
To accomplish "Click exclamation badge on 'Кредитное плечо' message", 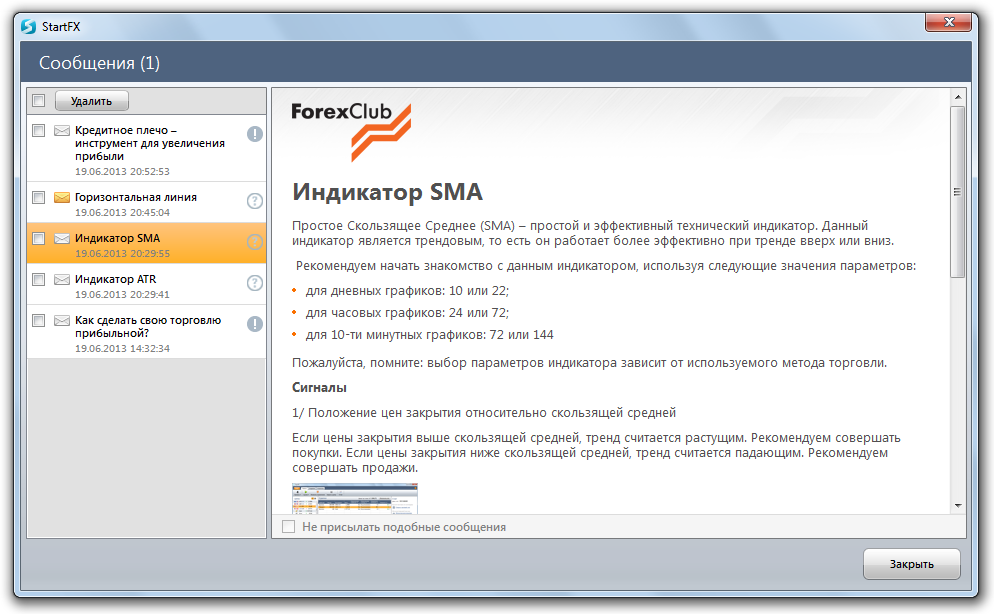I will 255,134.
